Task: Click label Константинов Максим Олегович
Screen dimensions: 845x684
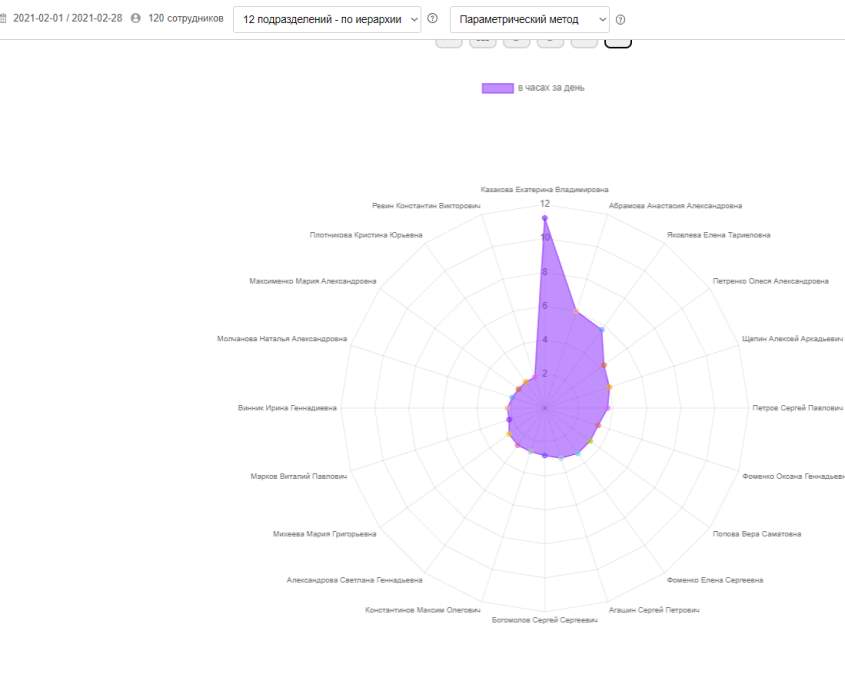Action: [422, 610]
